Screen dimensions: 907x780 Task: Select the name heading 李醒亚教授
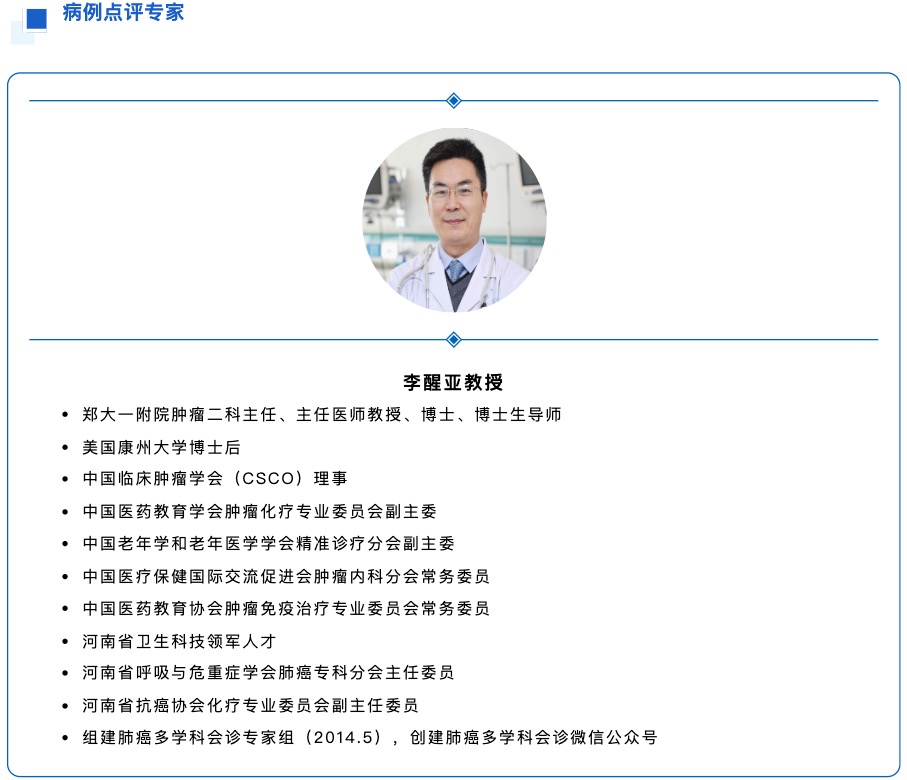tap(453, 383)
